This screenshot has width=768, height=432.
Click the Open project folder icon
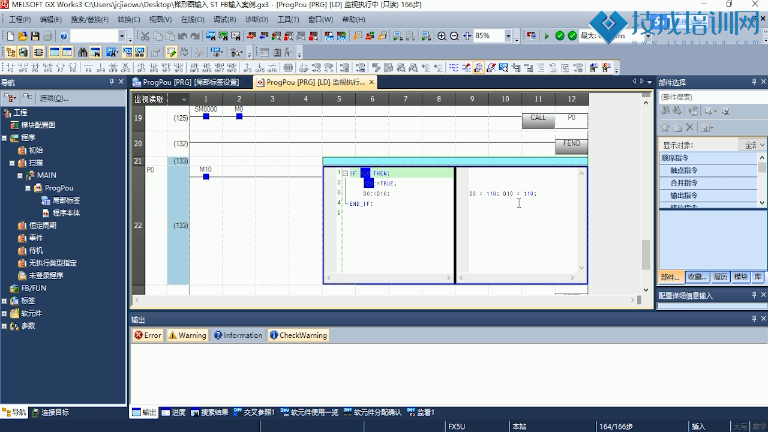click(x=23, y=36)
